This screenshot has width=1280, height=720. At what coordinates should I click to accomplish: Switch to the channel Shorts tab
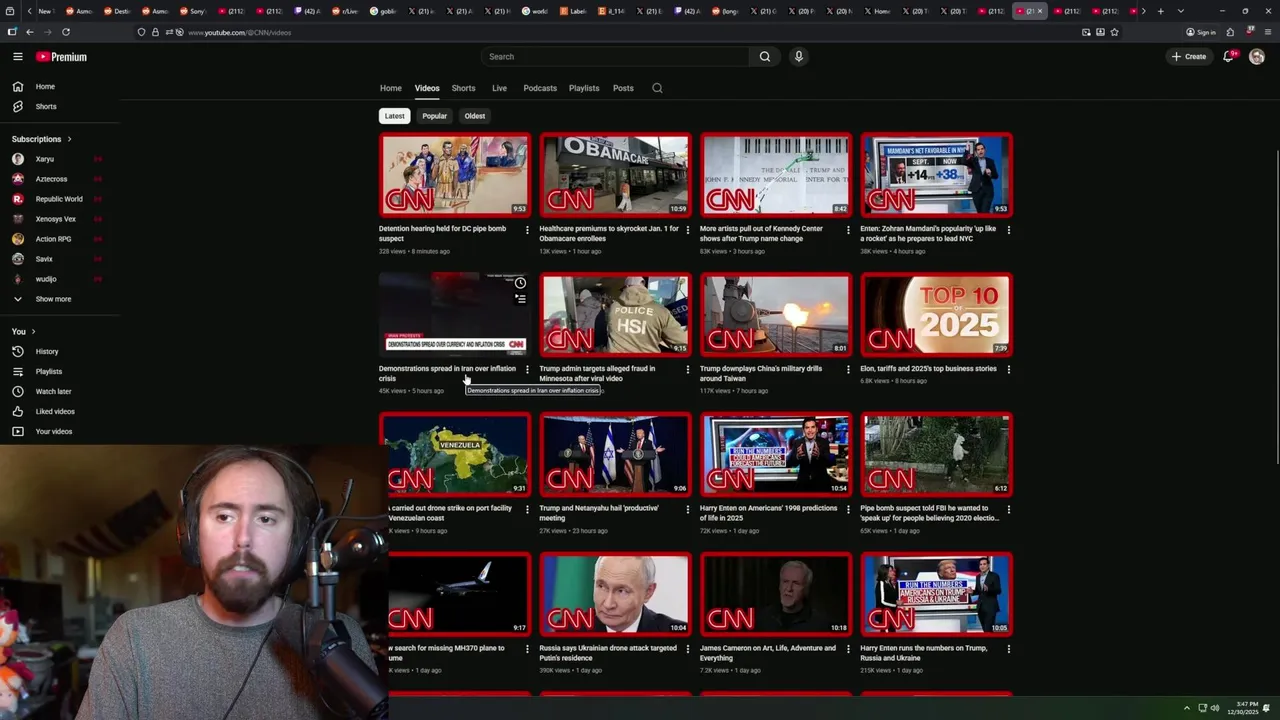coord(463,88)
